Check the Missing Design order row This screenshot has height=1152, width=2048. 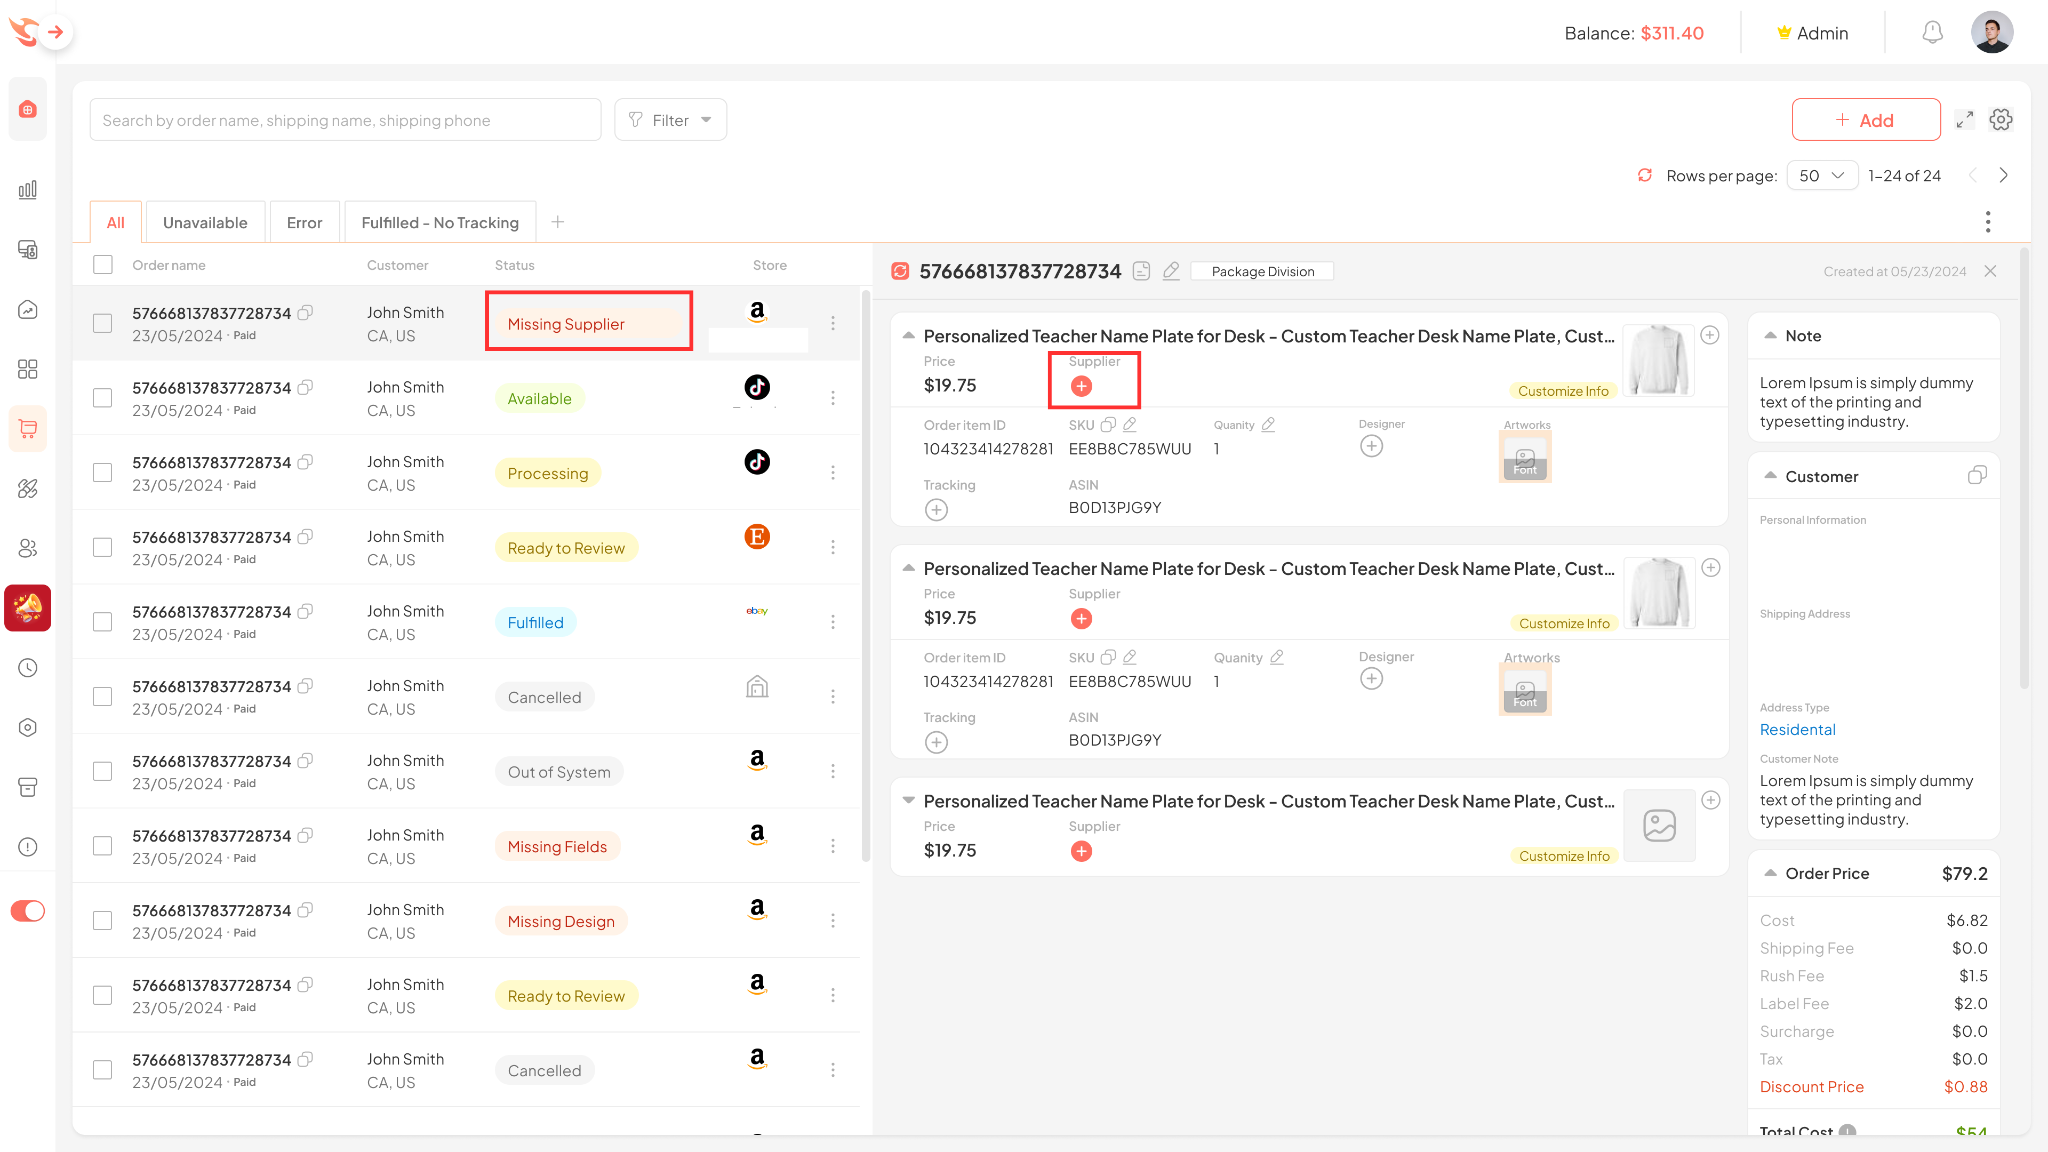coord(103,920)
